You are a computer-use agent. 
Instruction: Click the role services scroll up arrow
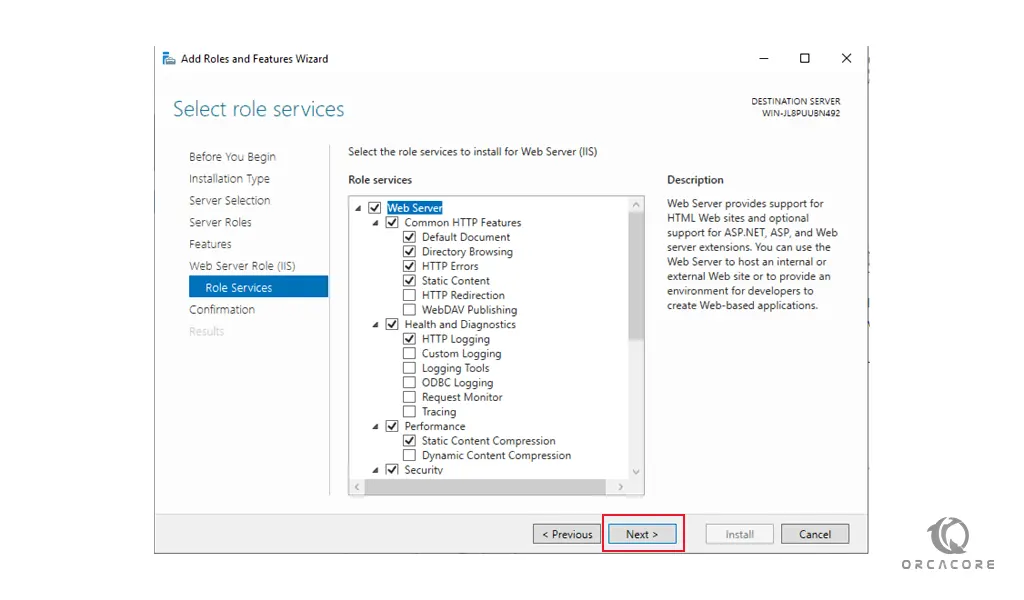(636, 205)
